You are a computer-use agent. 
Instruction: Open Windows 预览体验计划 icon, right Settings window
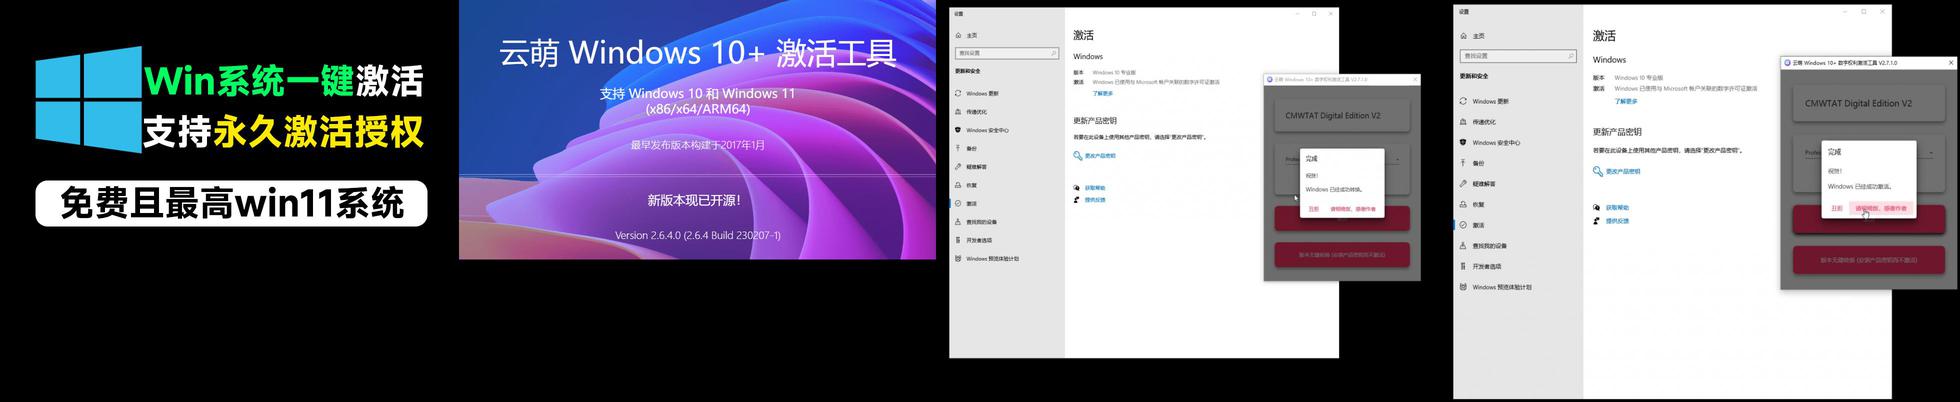coord(1463,287)
